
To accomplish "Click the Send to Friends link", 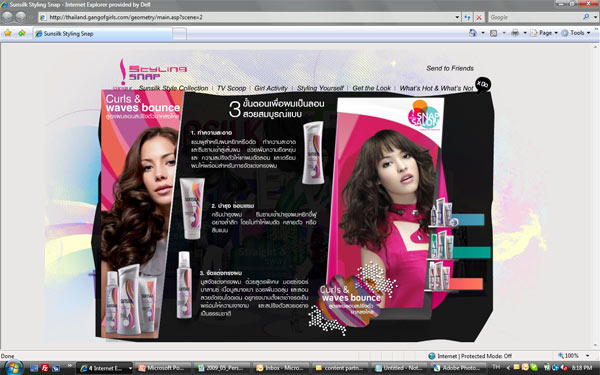I will point(450,68).
